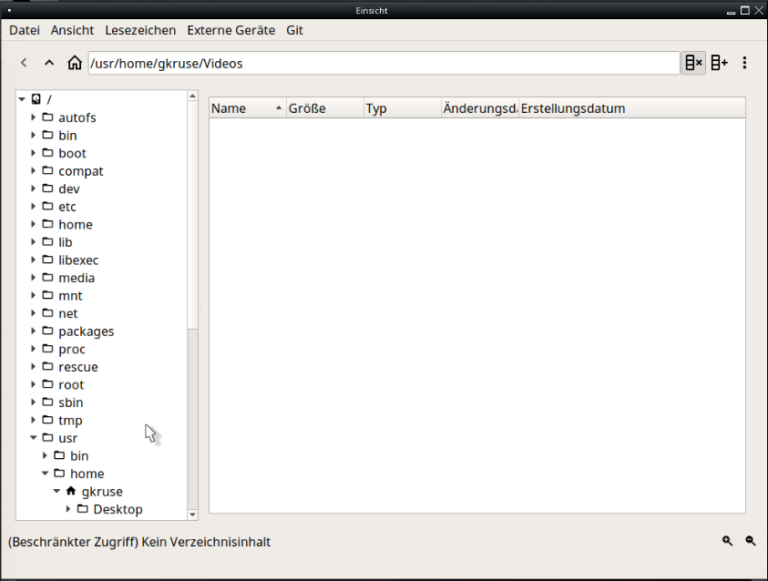Click the tree scrollbar up arrow
The height and width of the screenshot is (581, 768).
pos(192,96)
